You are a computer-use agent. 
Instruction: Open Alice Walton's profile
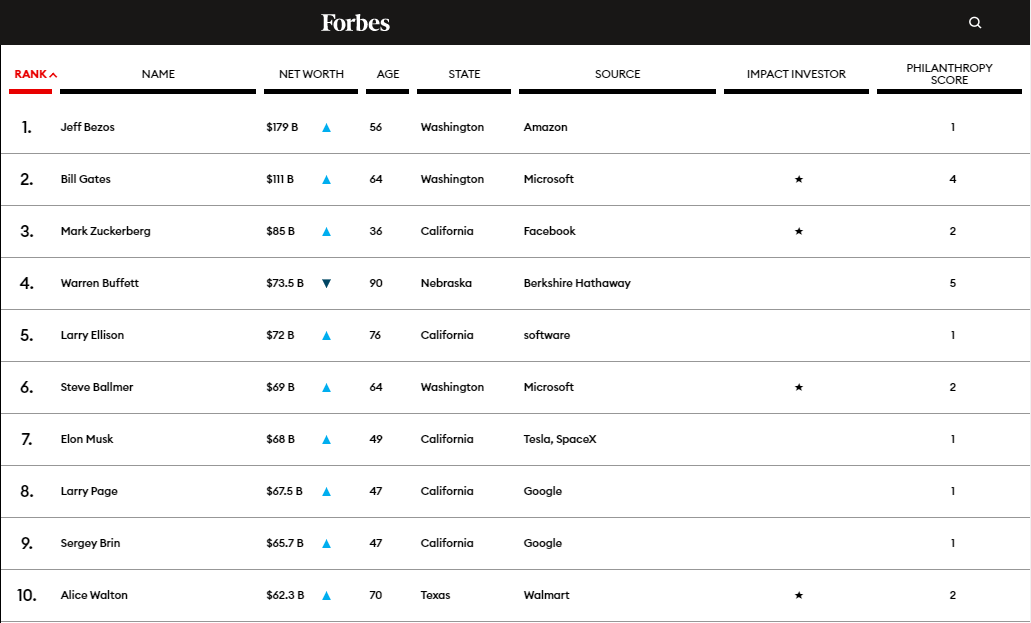pos(94,595)
